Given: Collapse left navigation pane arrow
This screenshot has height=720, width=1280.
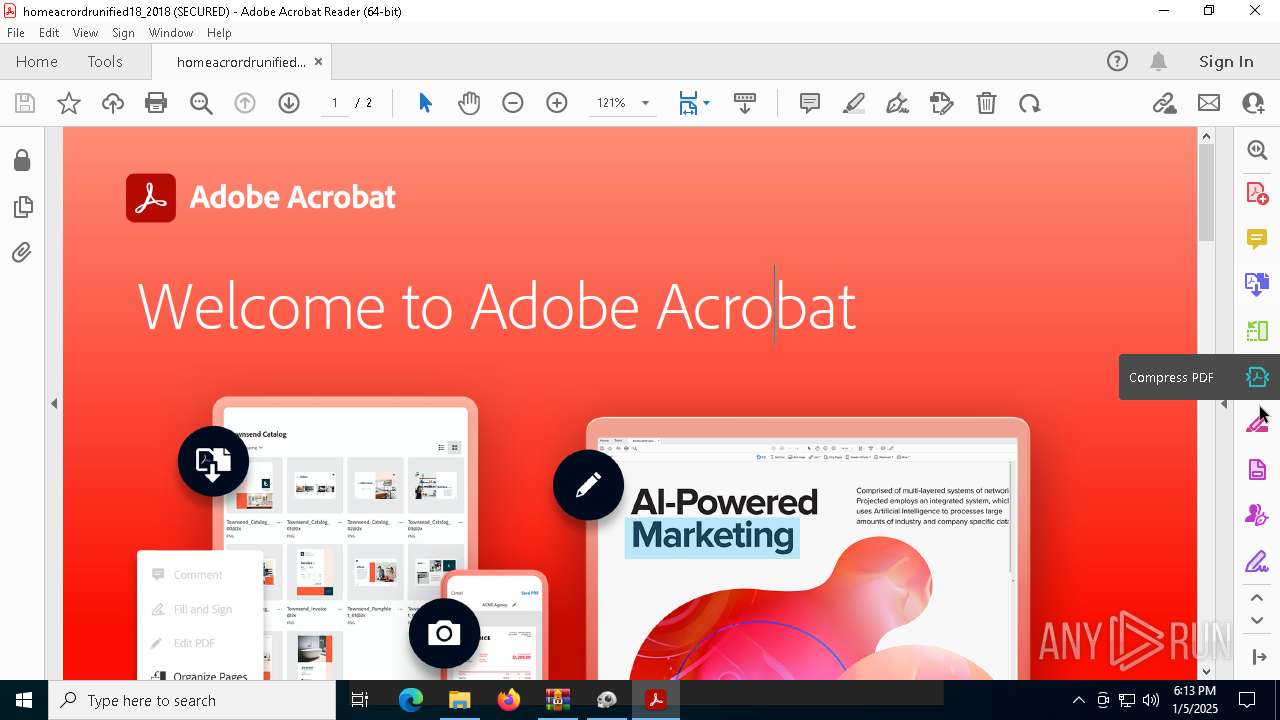Looking at the screenshot, I should tap(54, 404).
